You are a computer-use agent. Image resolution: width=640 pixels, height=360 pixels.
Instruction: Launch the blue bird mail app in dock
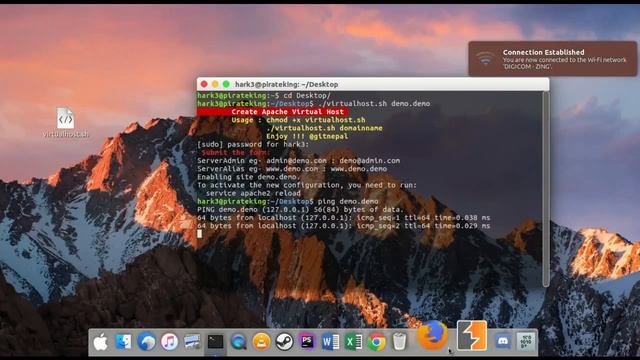[146, 342]
